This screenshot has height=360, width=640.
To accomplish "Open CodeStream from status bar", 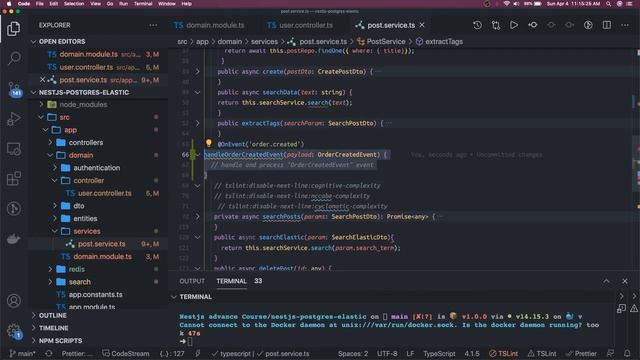I will (126, 353).
